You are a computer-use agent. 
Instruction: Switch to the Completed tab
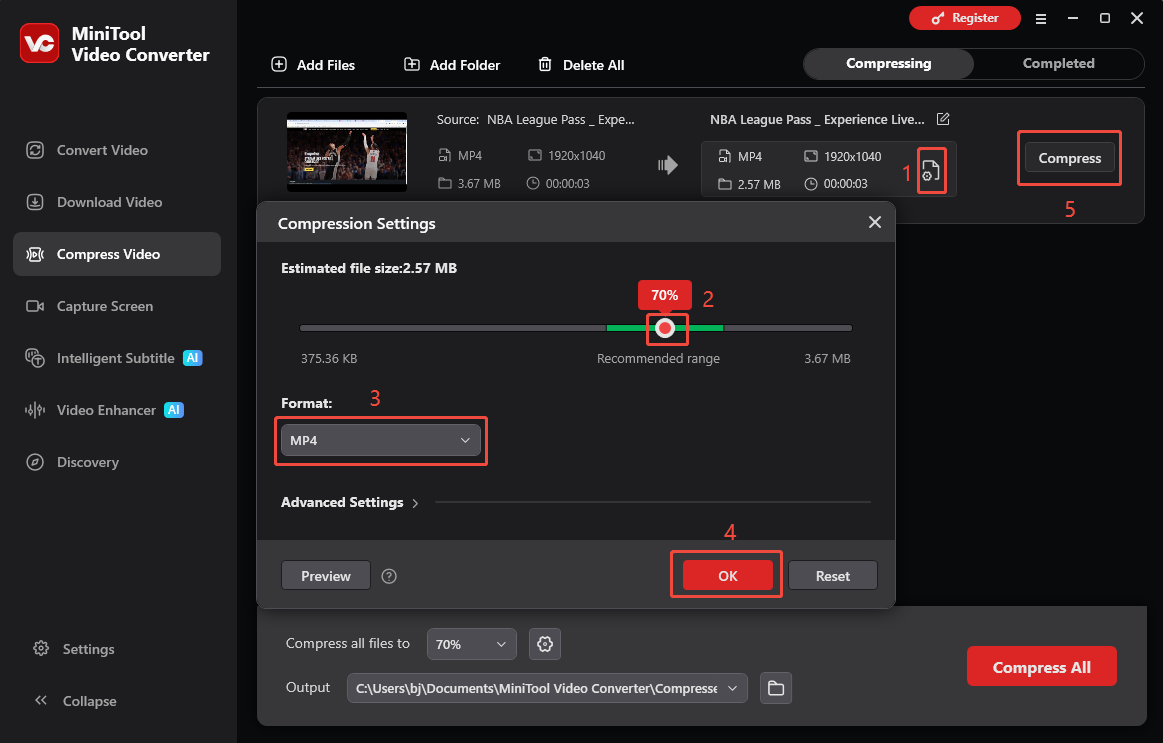tap(1058, 64)
